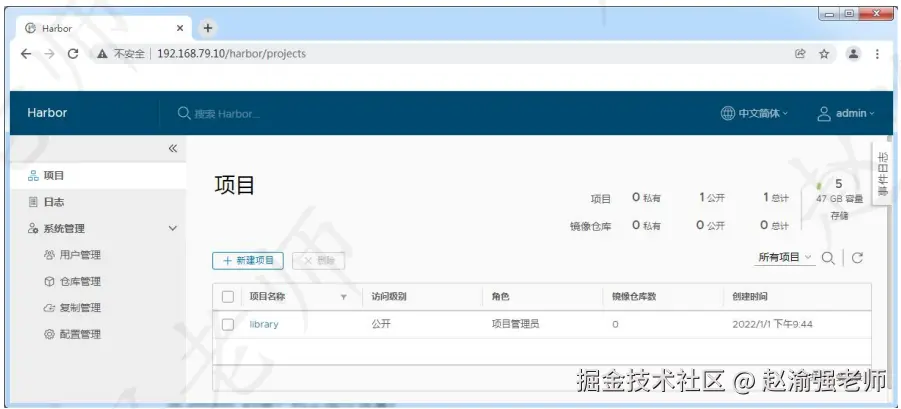Collapse the sidebar with double chevron

[x=172, y=149]
